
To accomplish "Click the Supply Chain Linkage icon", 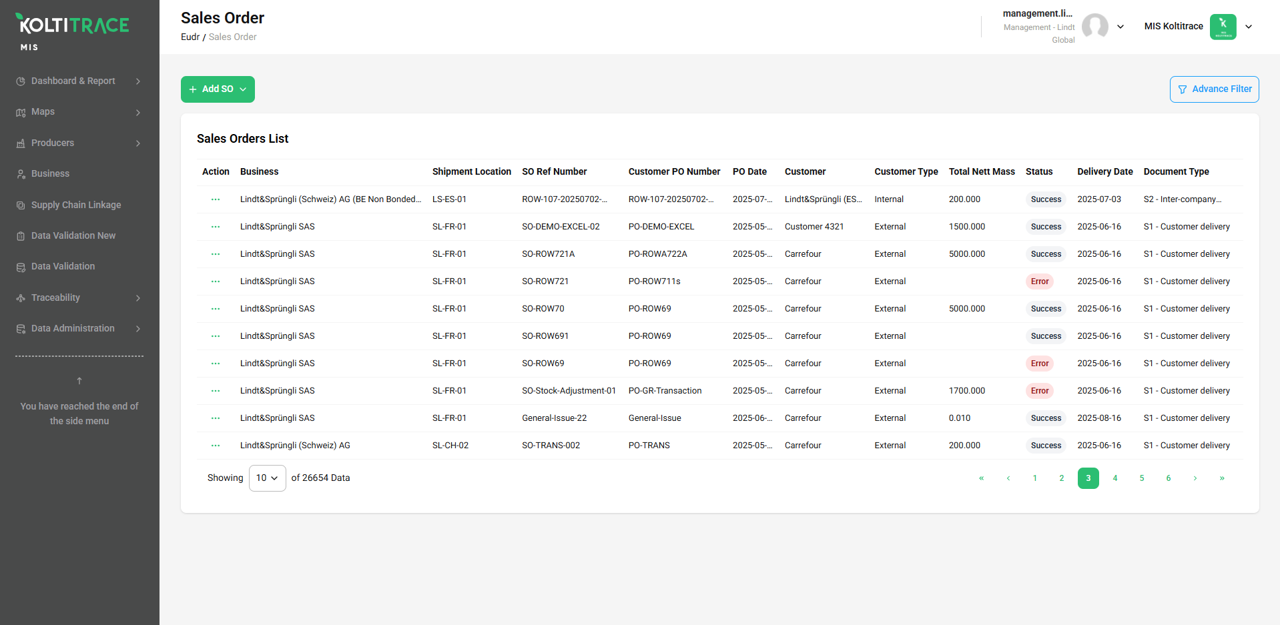I will [x=21, y=205].
